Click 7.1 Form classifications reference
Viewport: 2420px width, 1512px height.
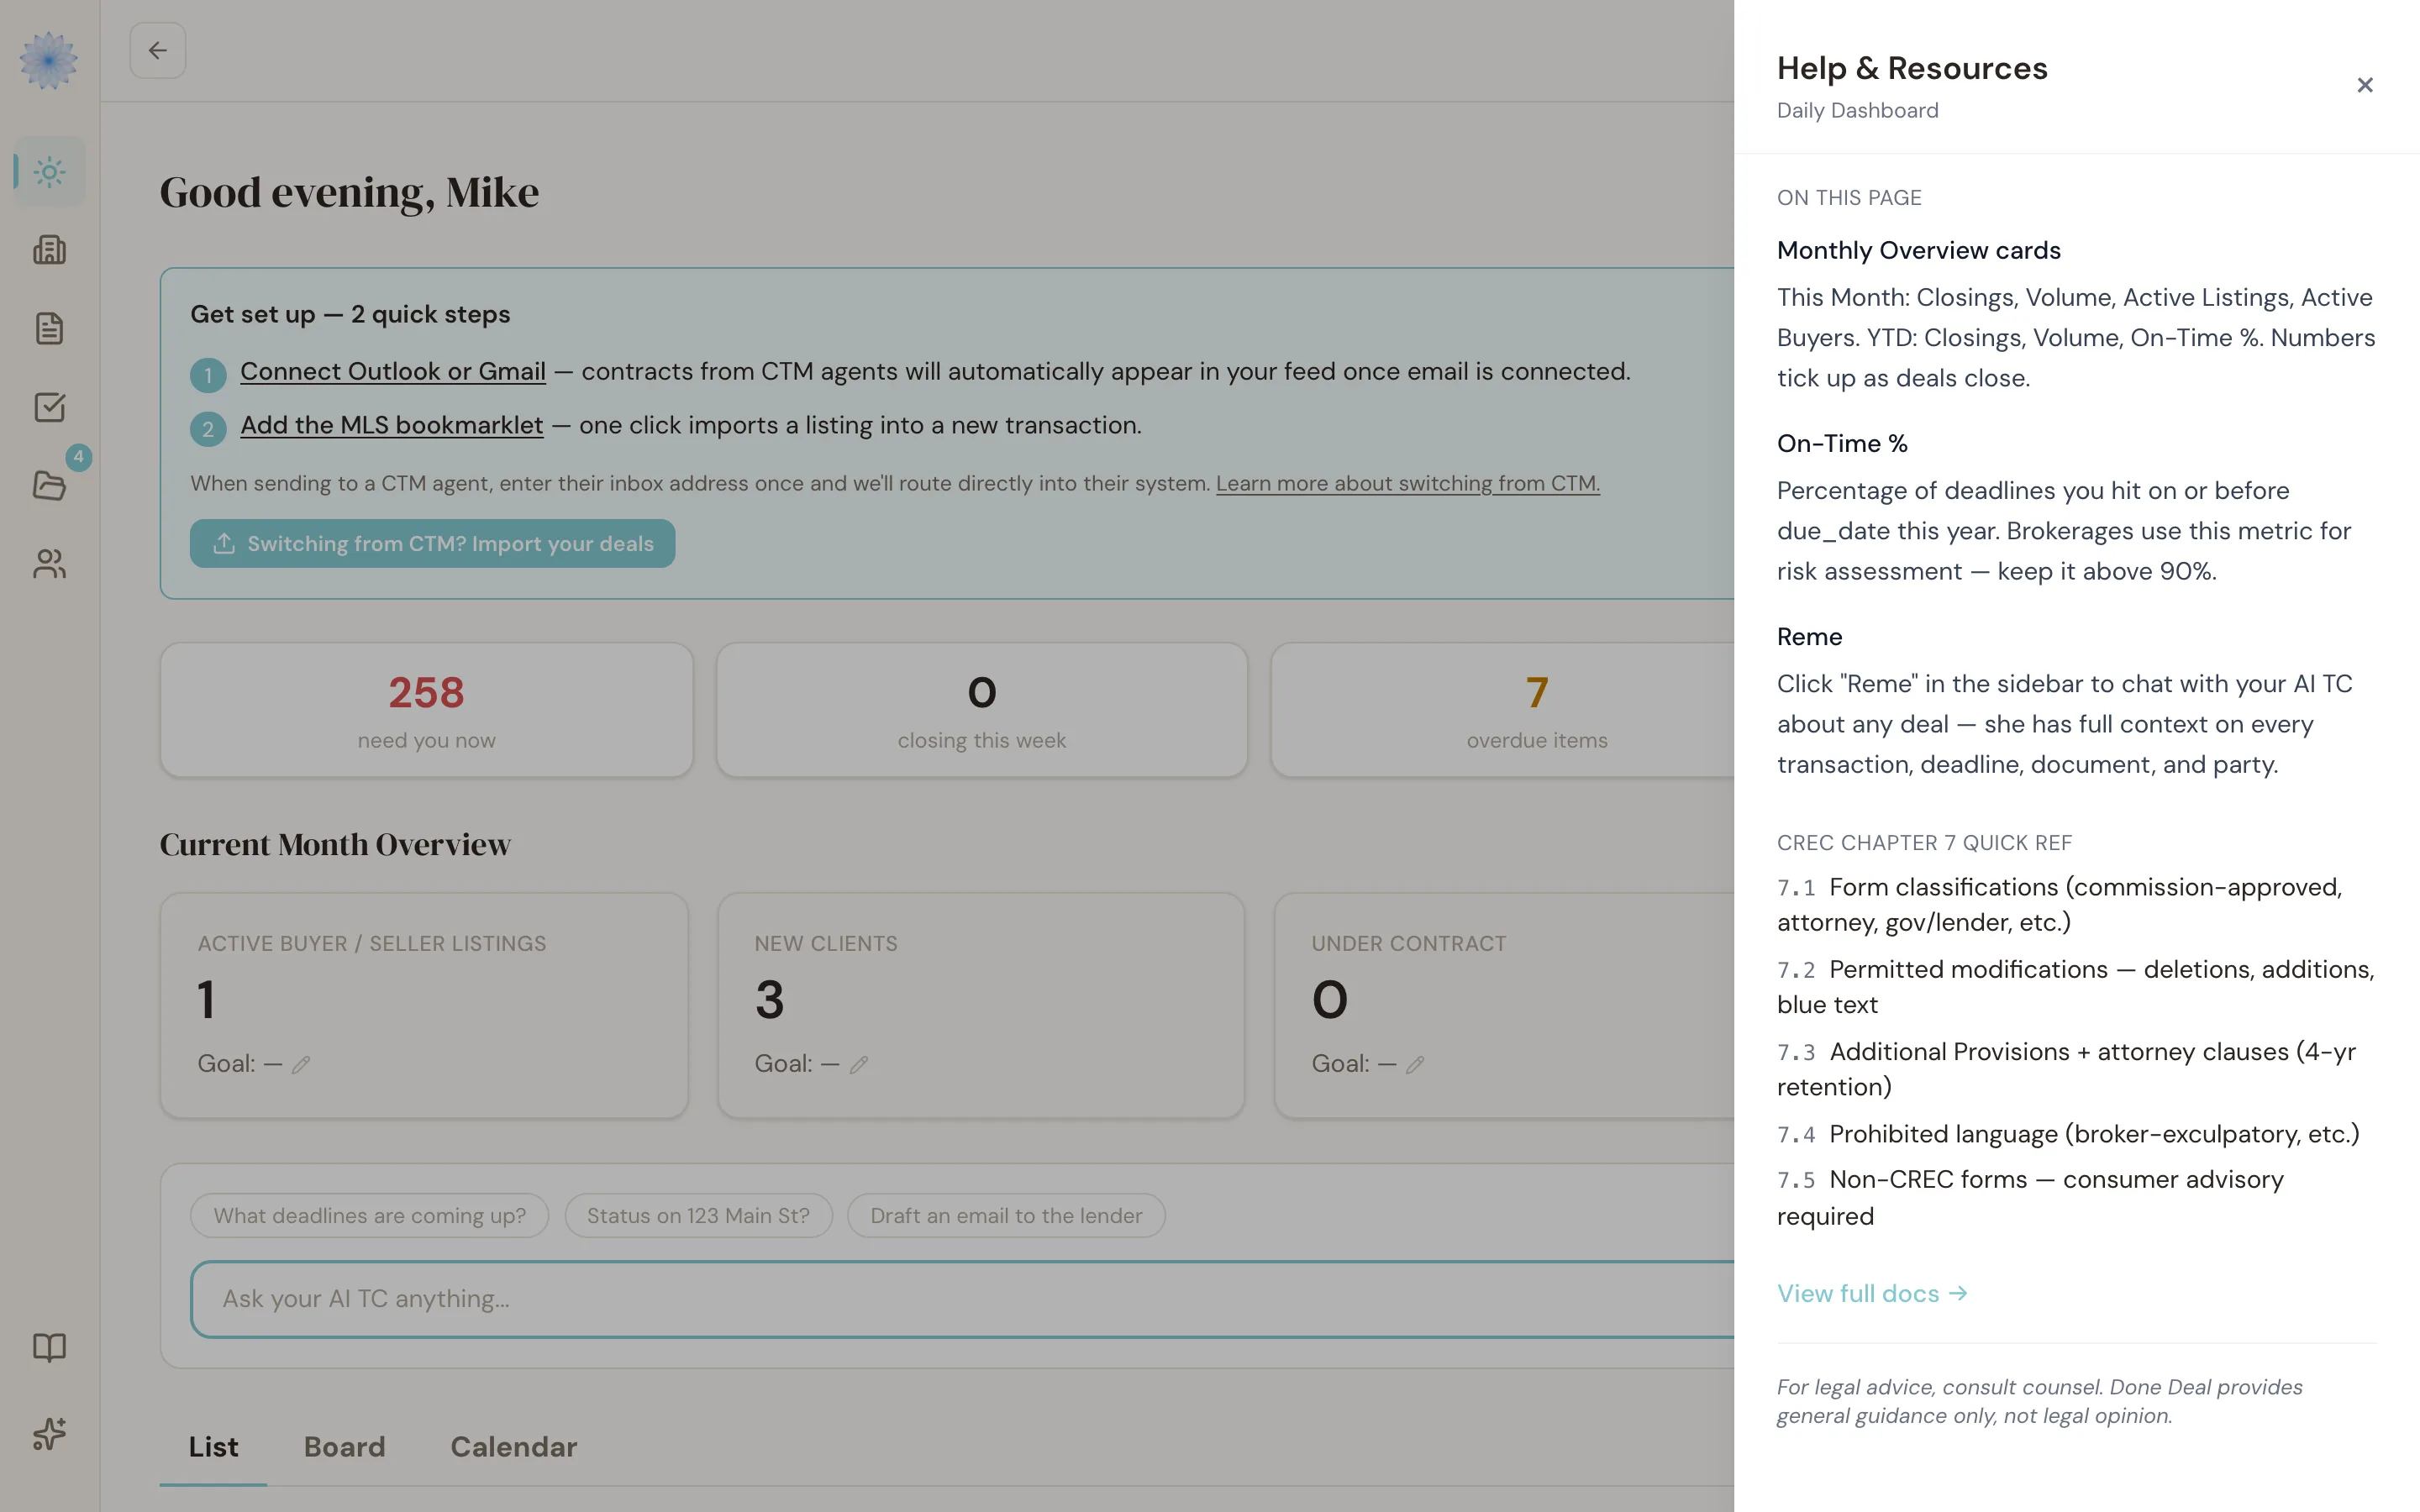[x=2060, y=904]
